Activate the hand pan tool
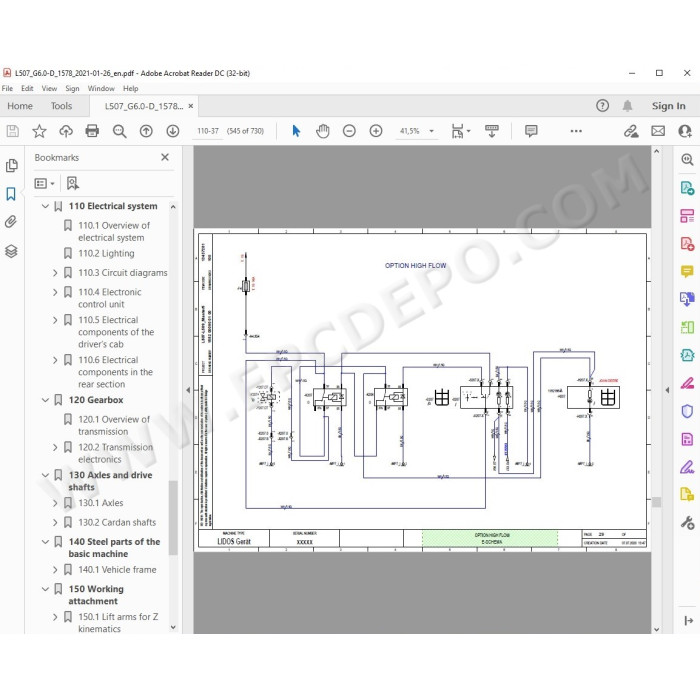The width and height of the screenshot is (700, 700). click(x=322, y=131)
